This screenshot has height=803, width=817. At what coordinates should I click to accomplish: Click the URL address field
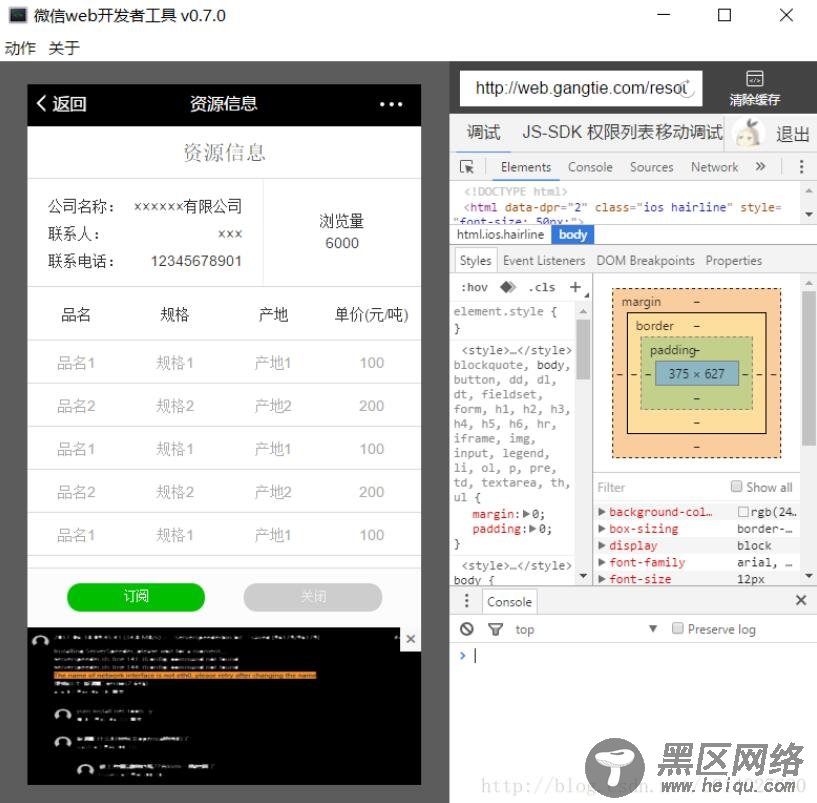point(581,88)
